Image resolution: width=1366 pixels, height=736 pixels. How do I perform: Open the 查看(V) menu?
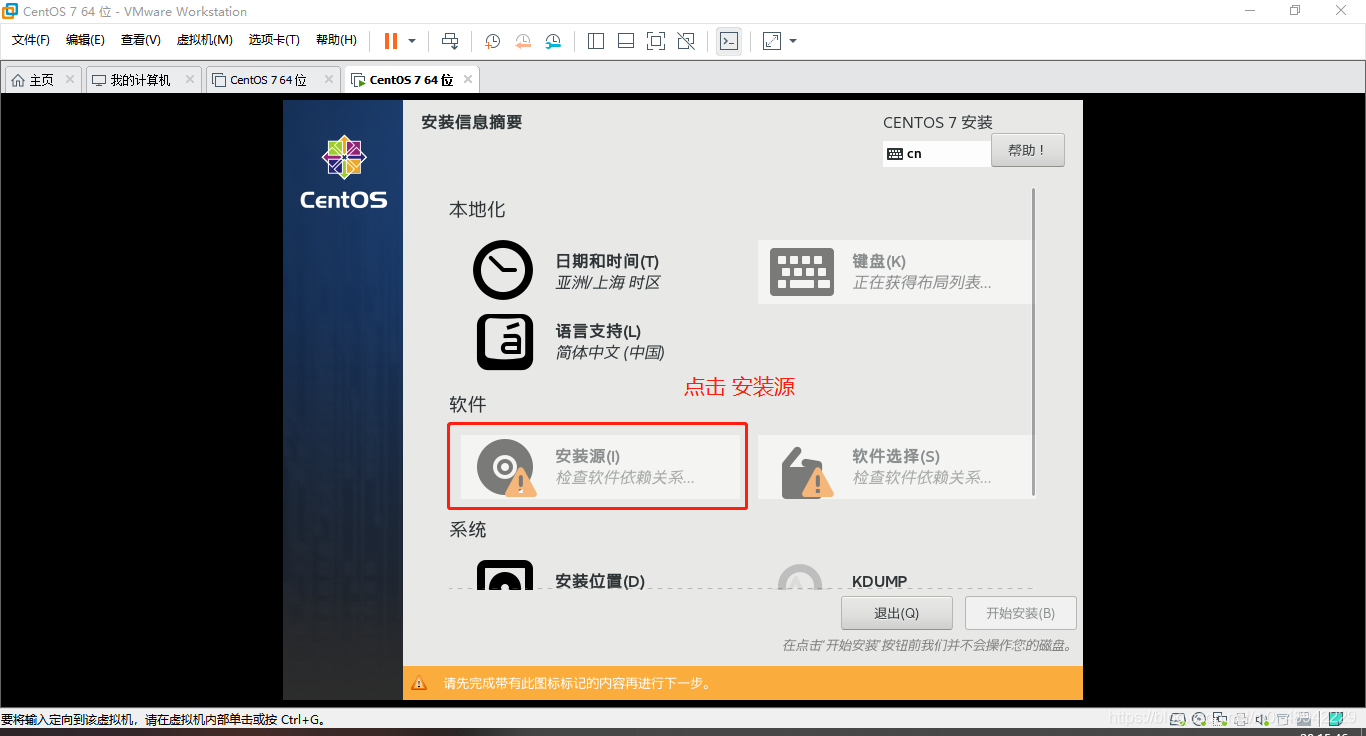click(x=140, y=40)
